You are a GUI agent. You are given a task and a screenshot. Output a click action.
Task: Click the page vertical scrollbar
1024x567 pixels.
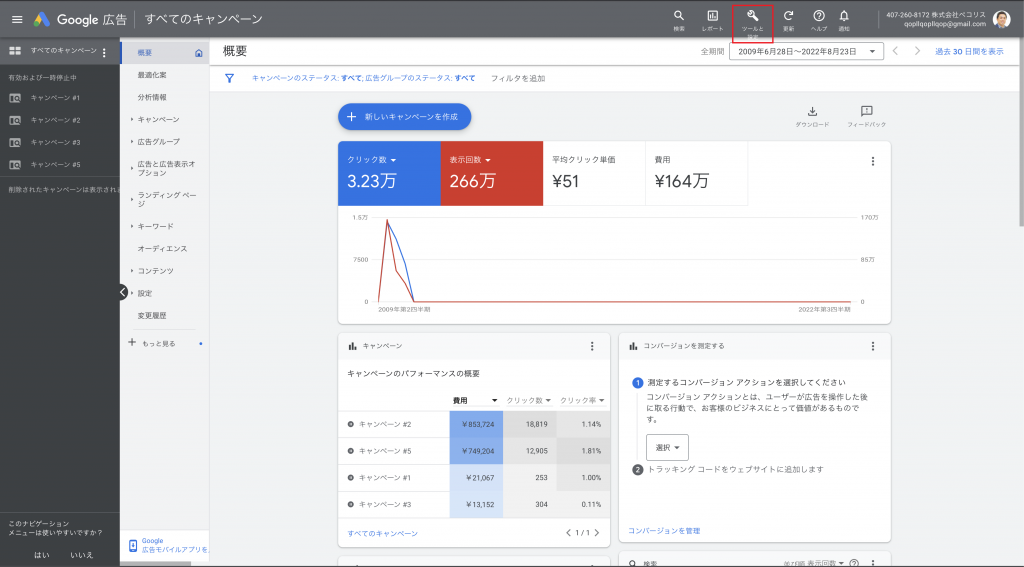(1019, 131)
